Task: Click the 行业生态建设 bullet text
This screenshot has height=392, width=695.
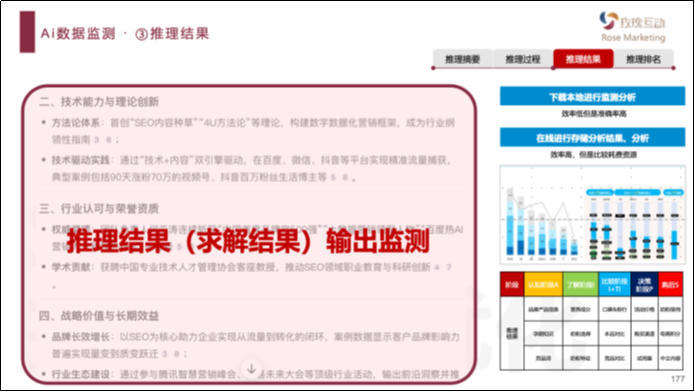Action: pyautogui.click(x=255, y=374)
